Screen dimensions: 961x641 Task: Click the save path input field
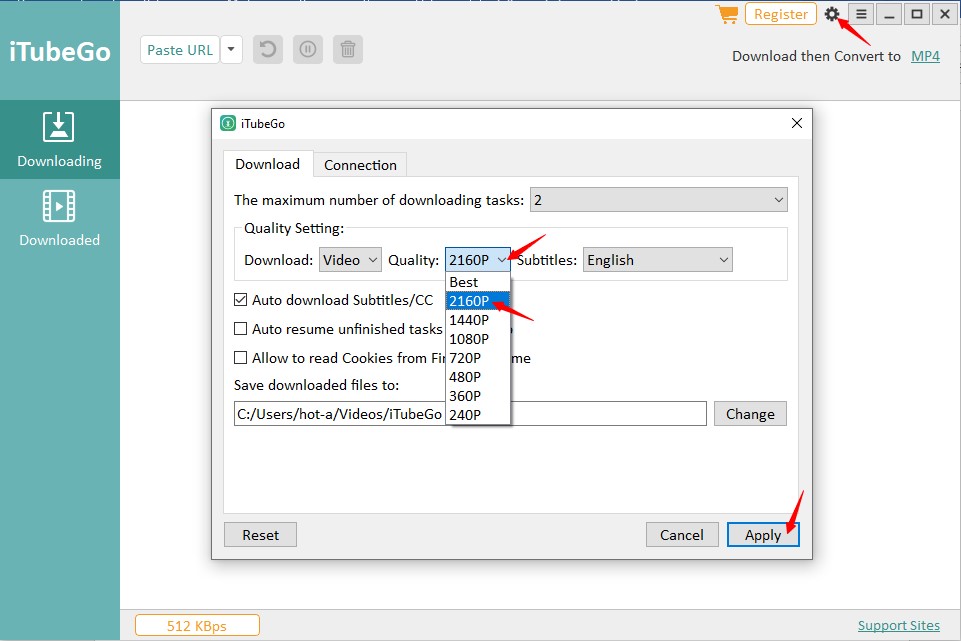coord(470,414)
